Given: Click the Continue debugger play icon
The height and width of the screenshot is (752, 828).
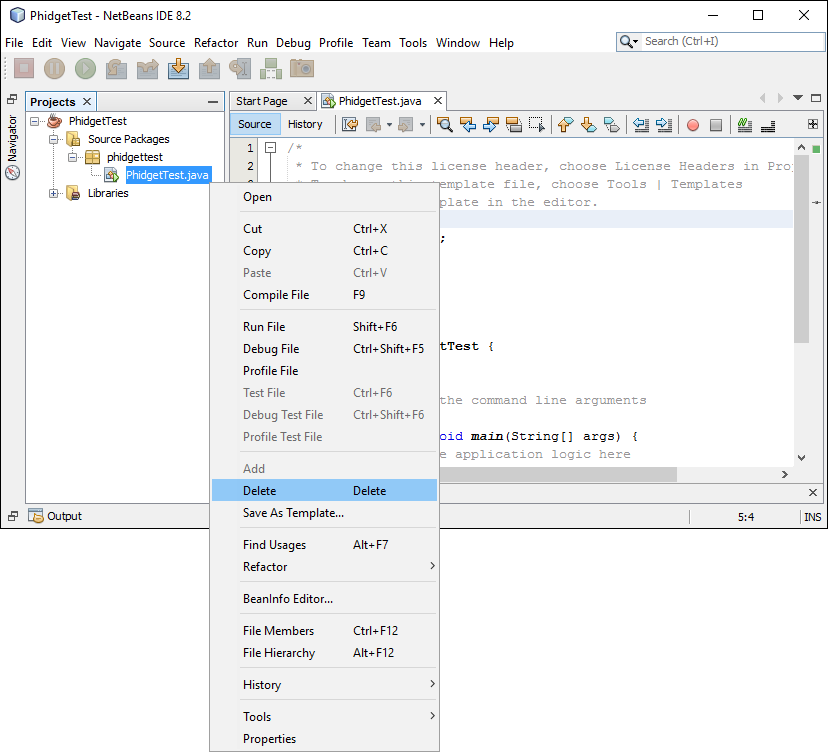Looking at the screenshot, I should tap(86, 68).
